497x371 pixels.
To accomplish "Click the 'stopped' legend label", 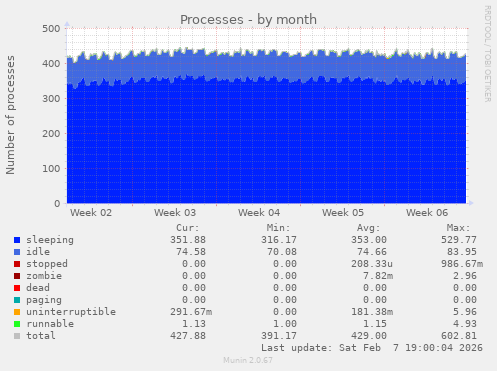I will [47, 264].
